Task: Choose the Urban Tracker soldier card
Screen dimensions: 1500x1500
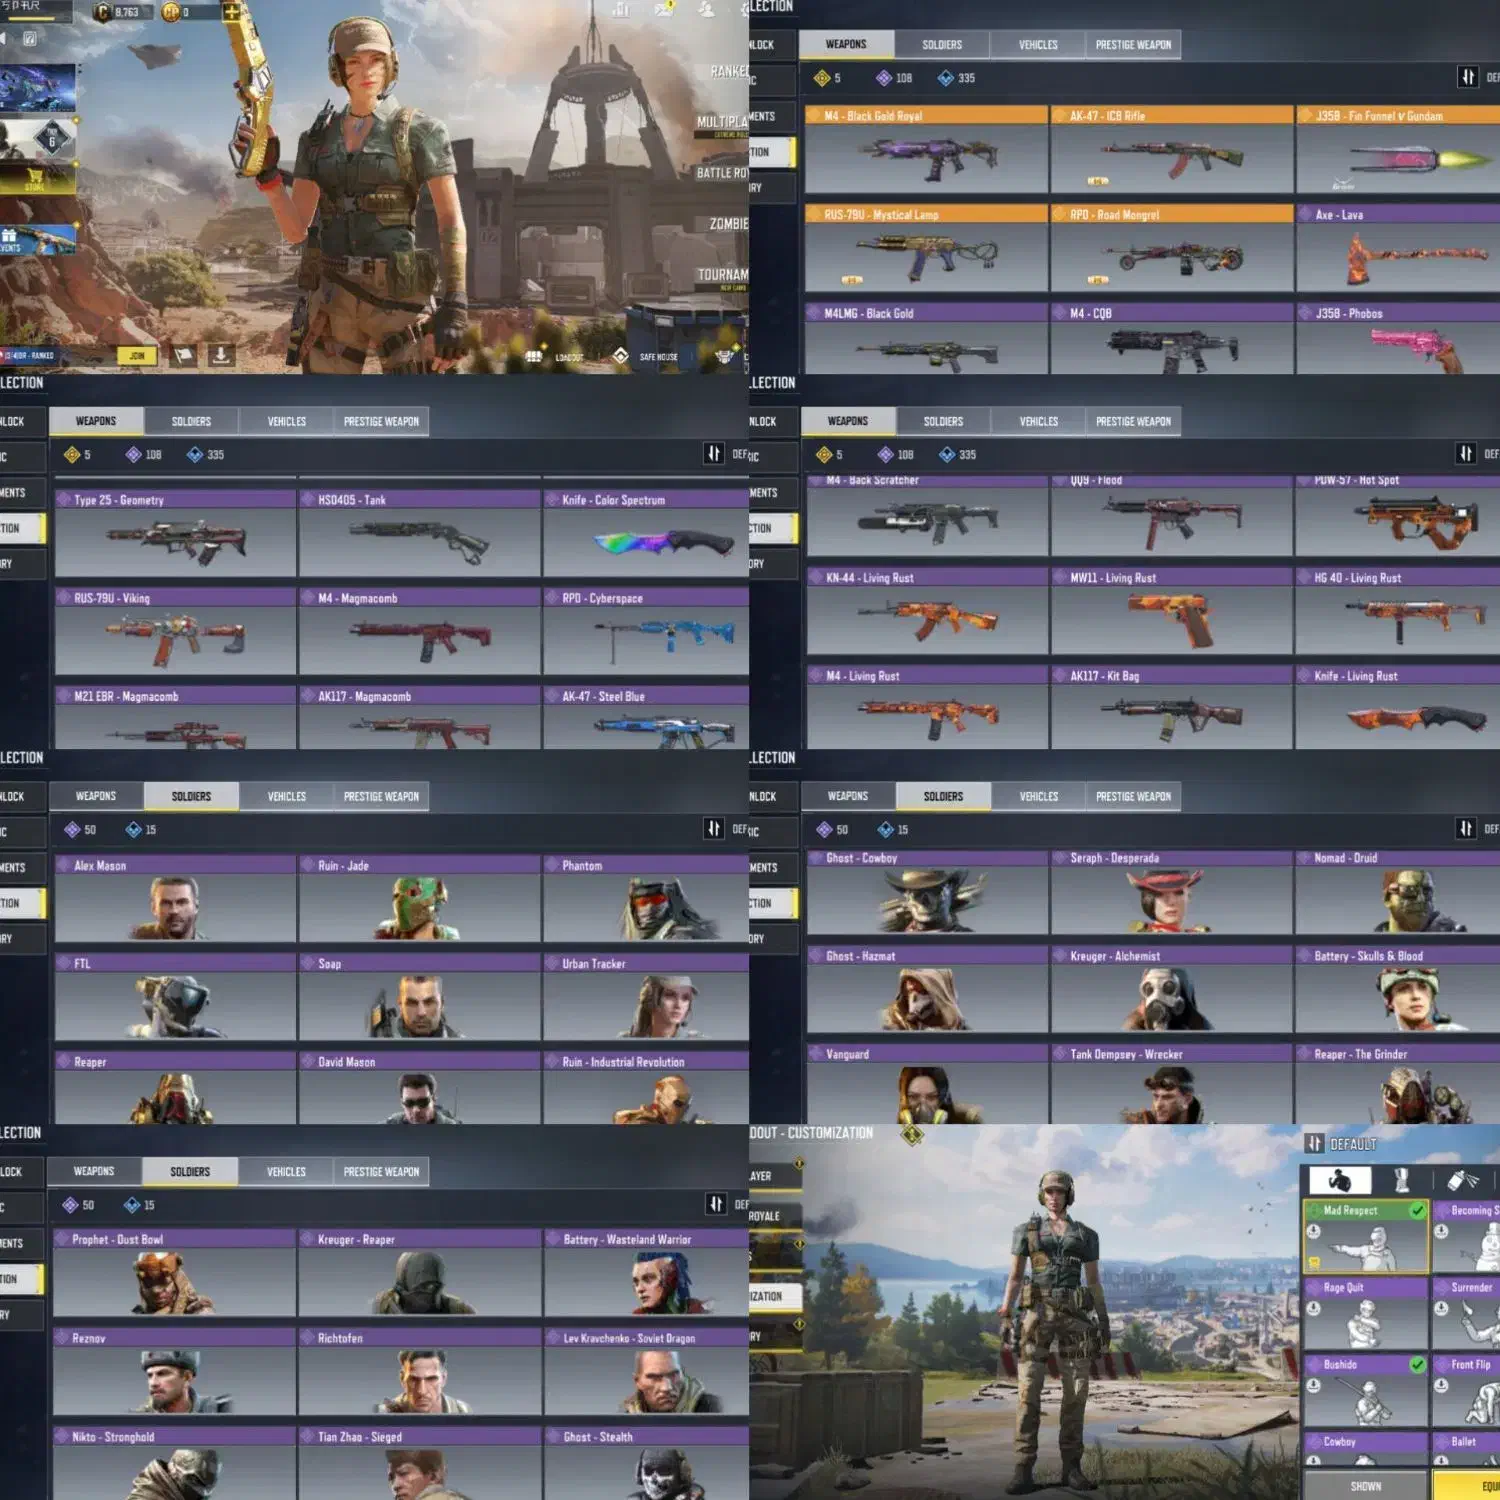Action: pos(646,997)
